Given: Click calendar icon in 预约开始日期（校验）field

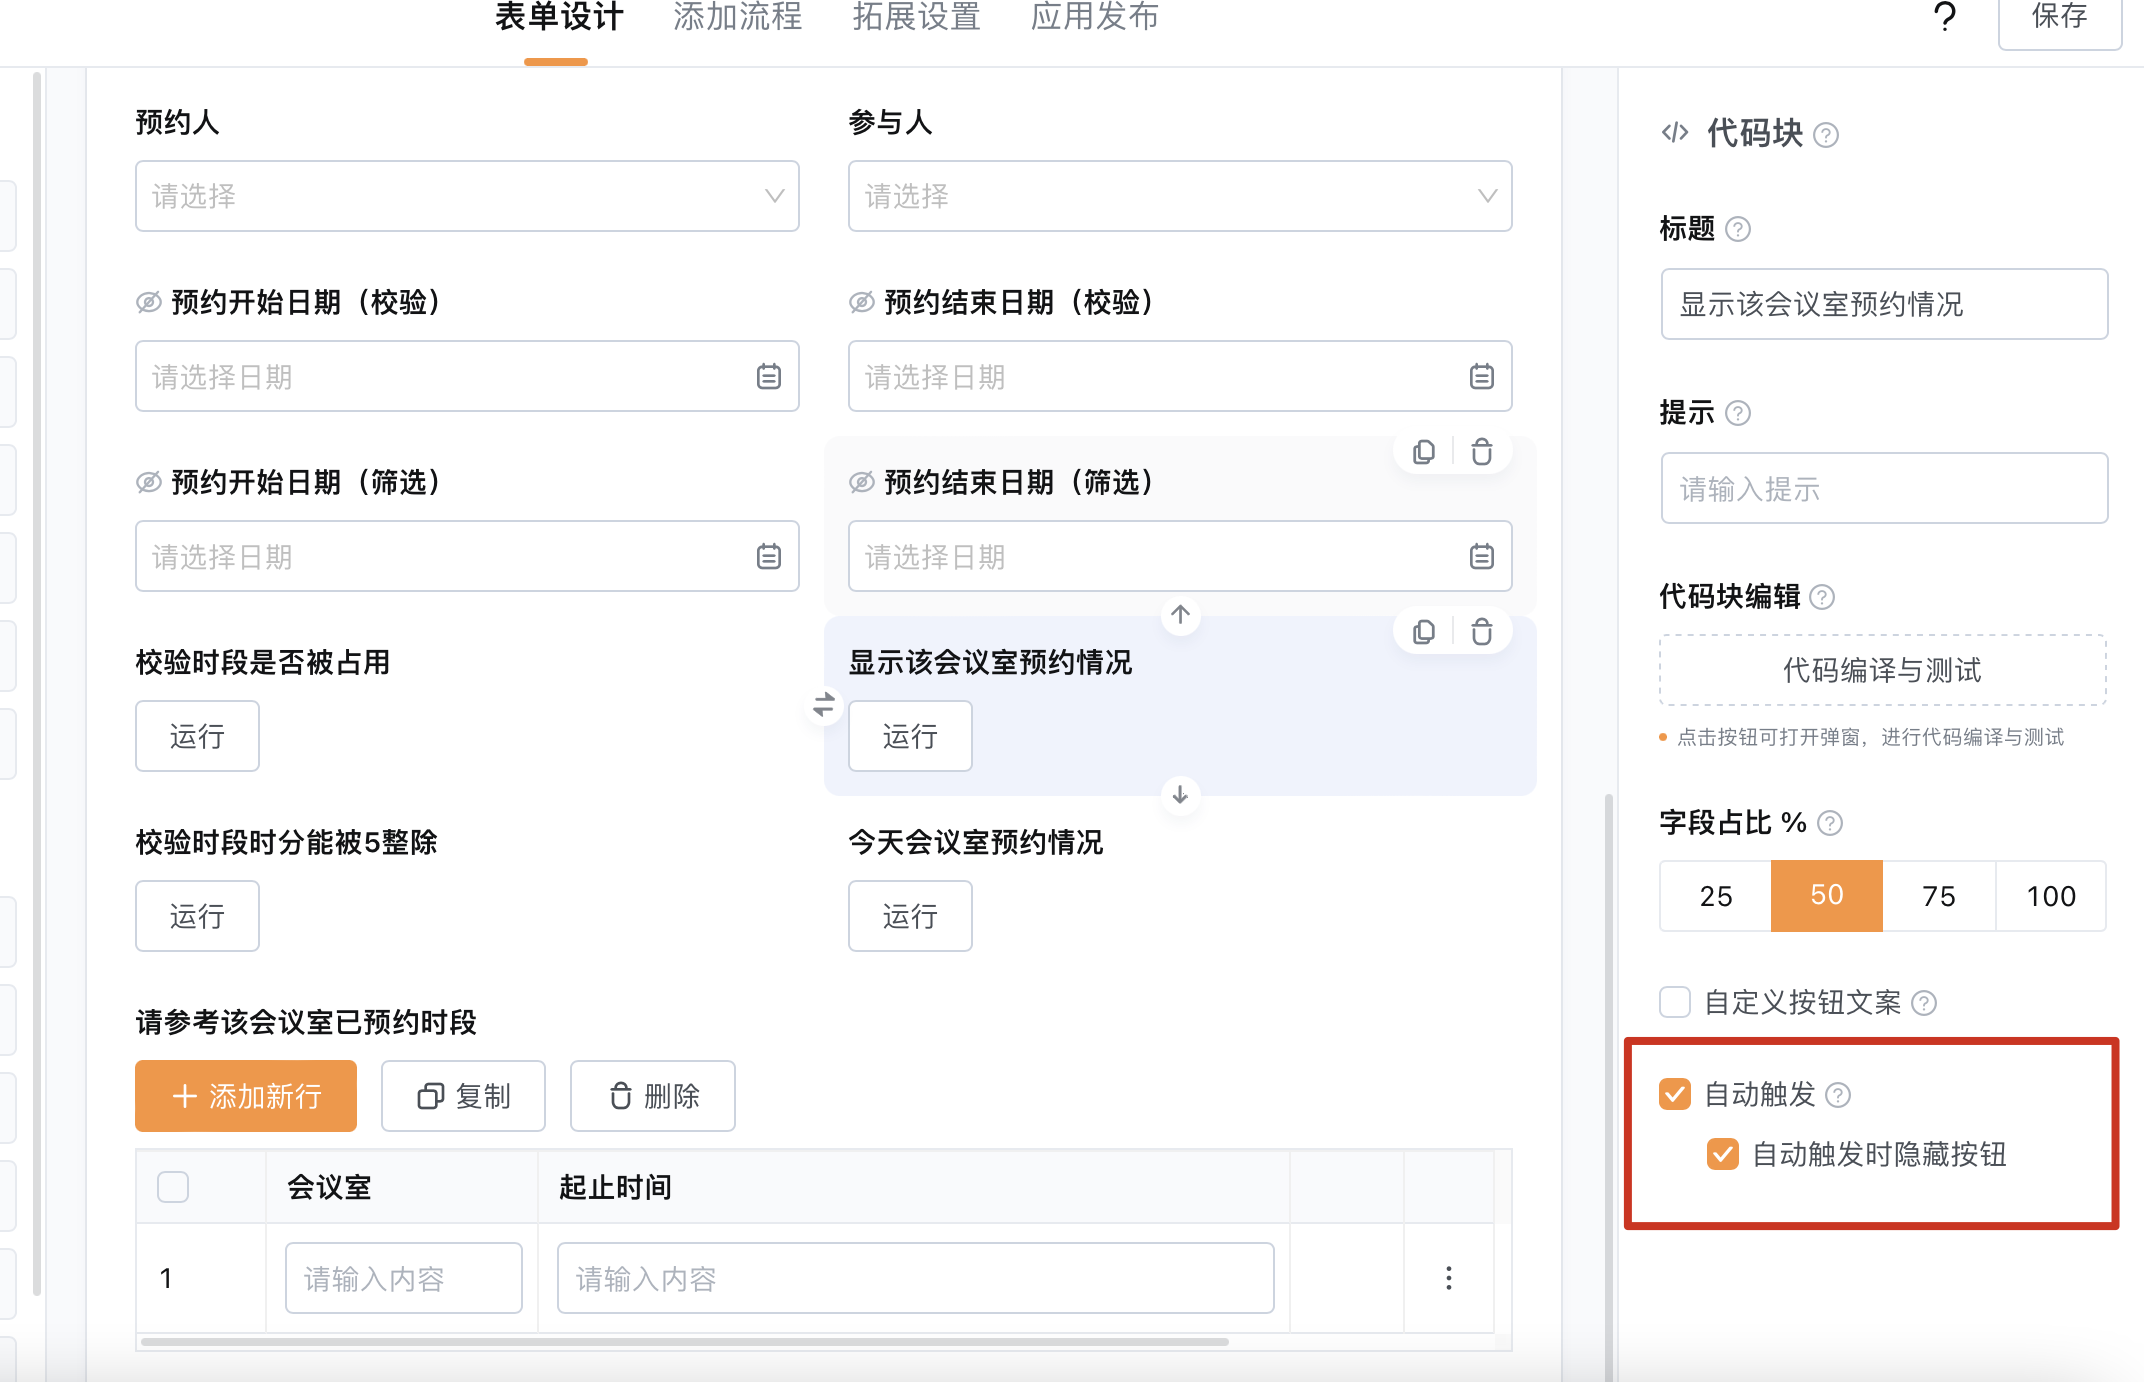Looking at the screenshot, I should [769, 377].
